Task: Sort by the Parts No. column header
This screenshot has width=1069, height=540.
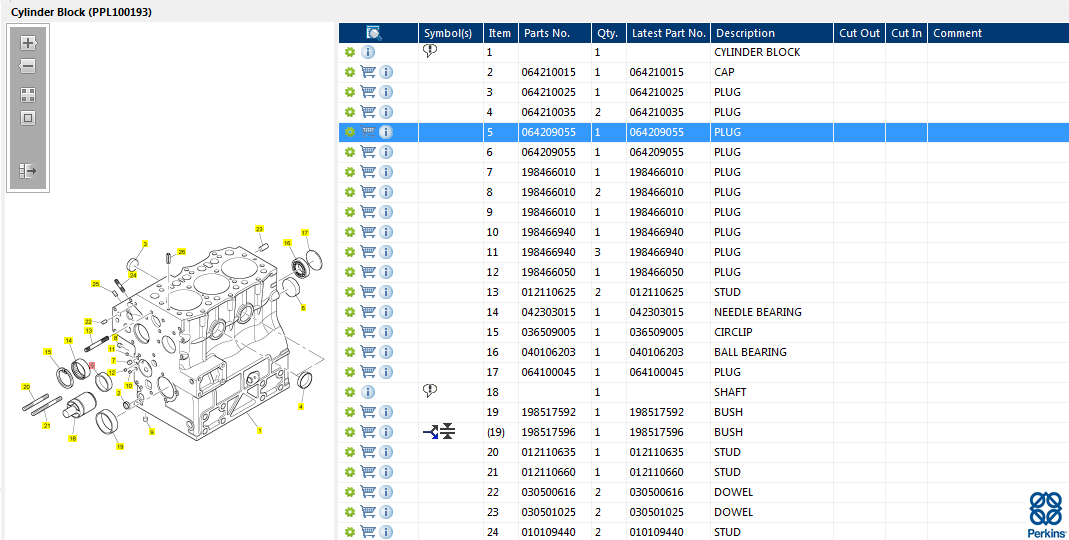Action: coord(547,33)
